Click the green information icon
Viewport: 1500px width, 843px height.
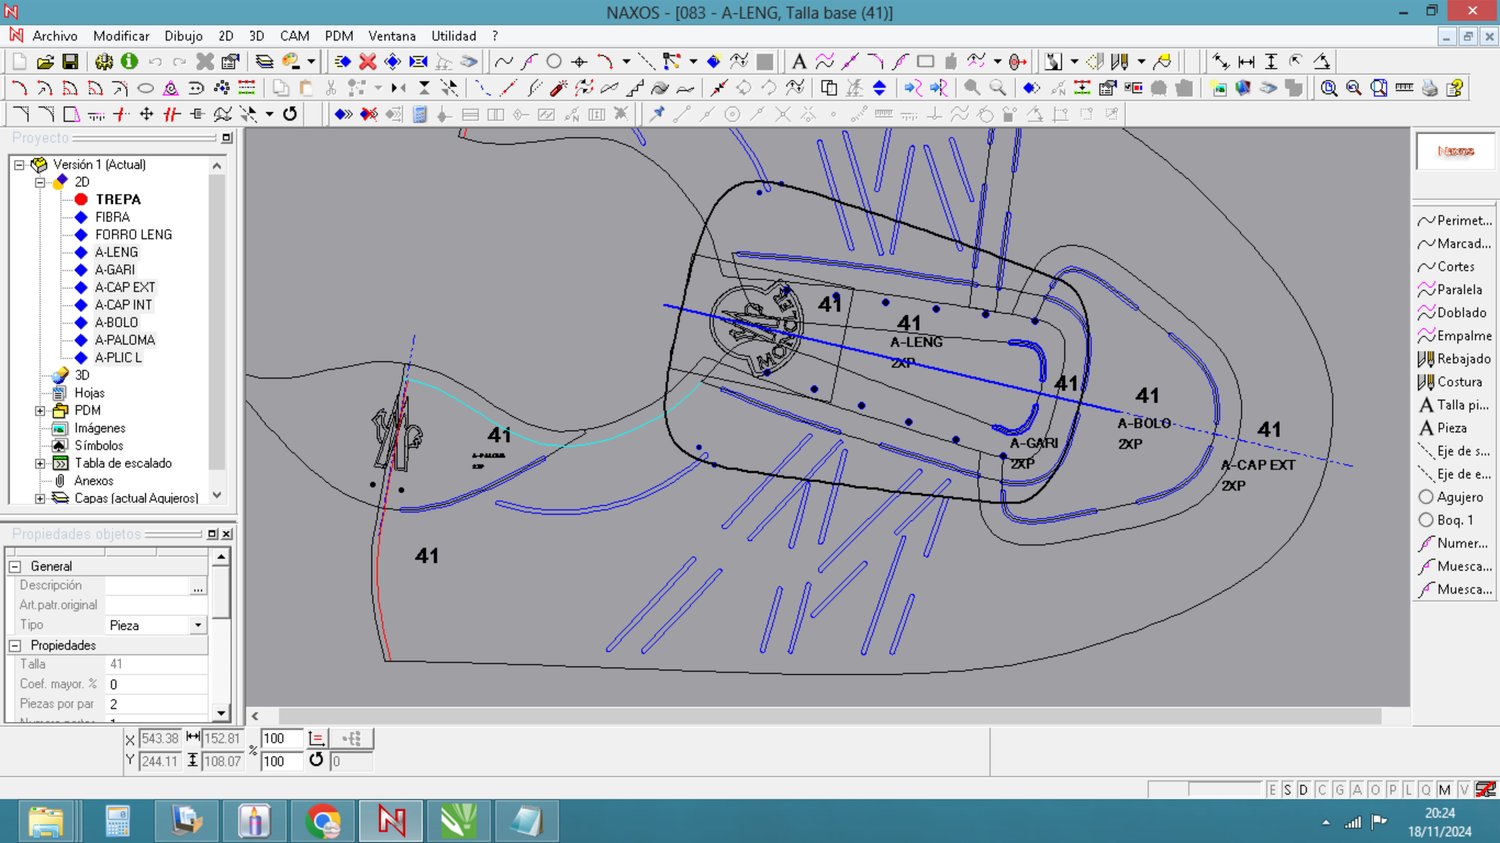[129, 62]
